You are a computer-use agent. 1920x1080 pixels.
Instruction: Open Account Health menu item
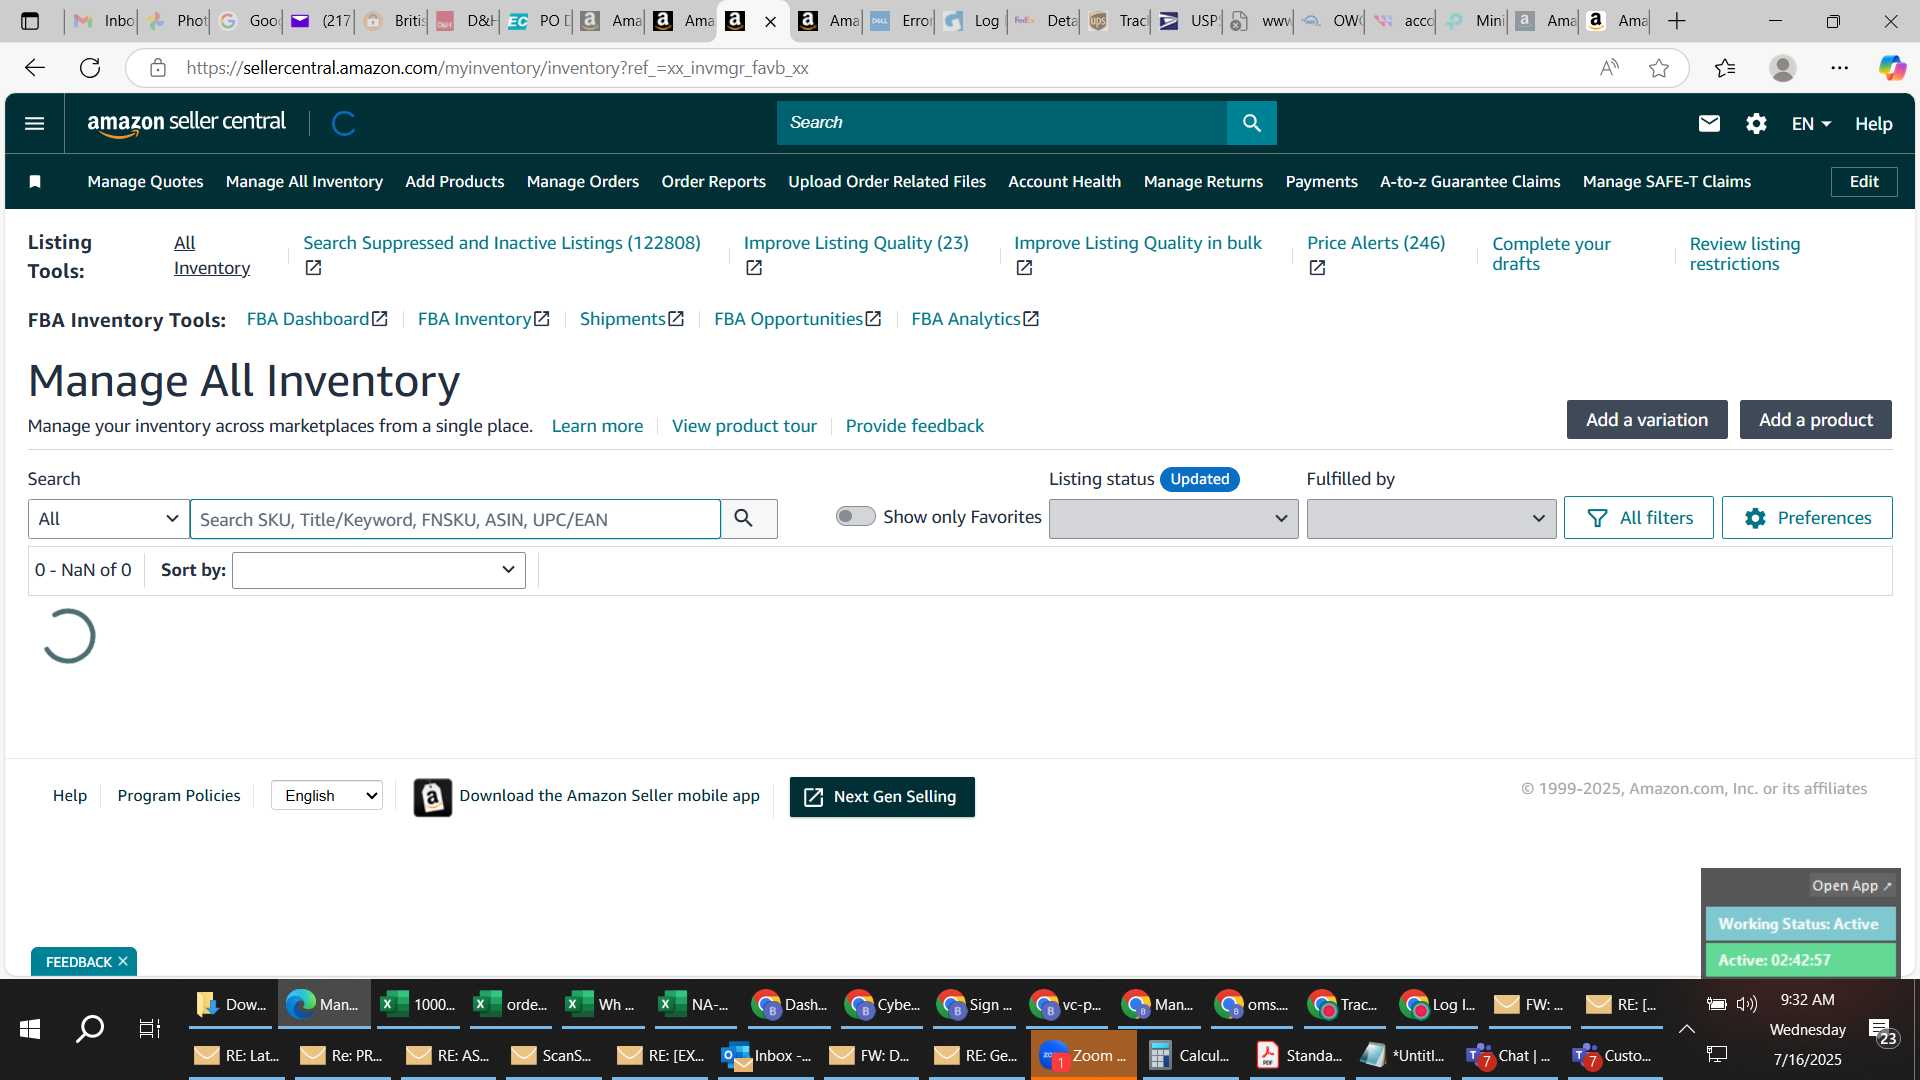(x=1064, y=181)
